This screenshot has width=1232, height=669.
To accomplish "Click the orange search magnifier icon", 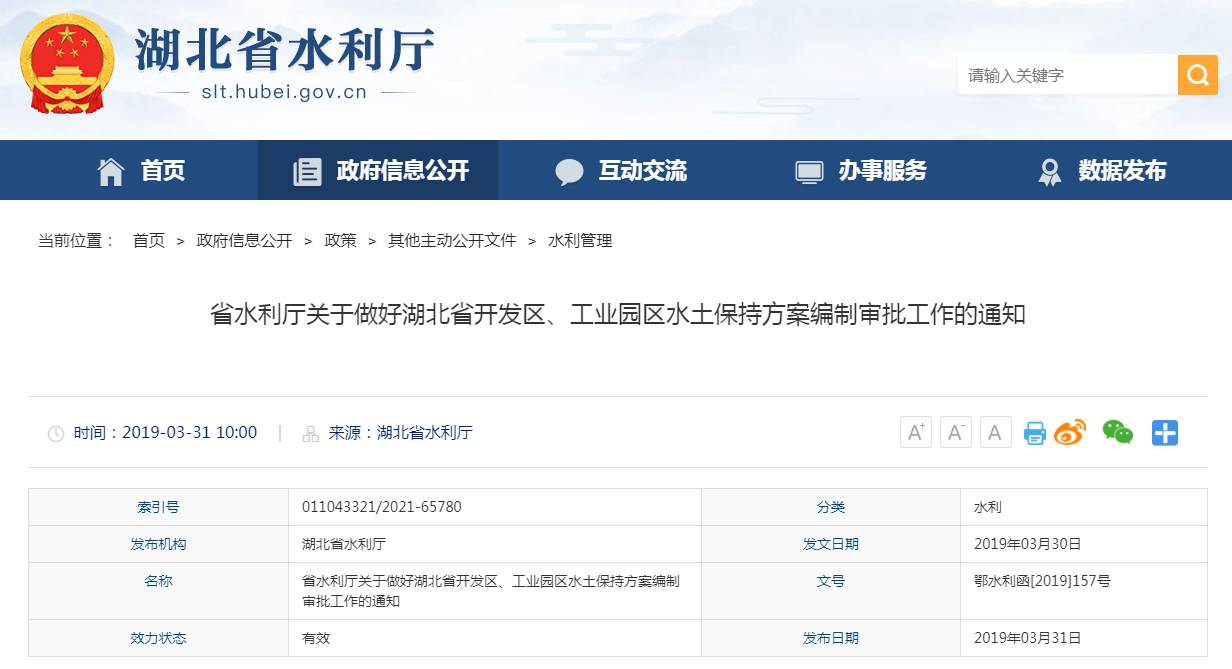I will 1197,74.
